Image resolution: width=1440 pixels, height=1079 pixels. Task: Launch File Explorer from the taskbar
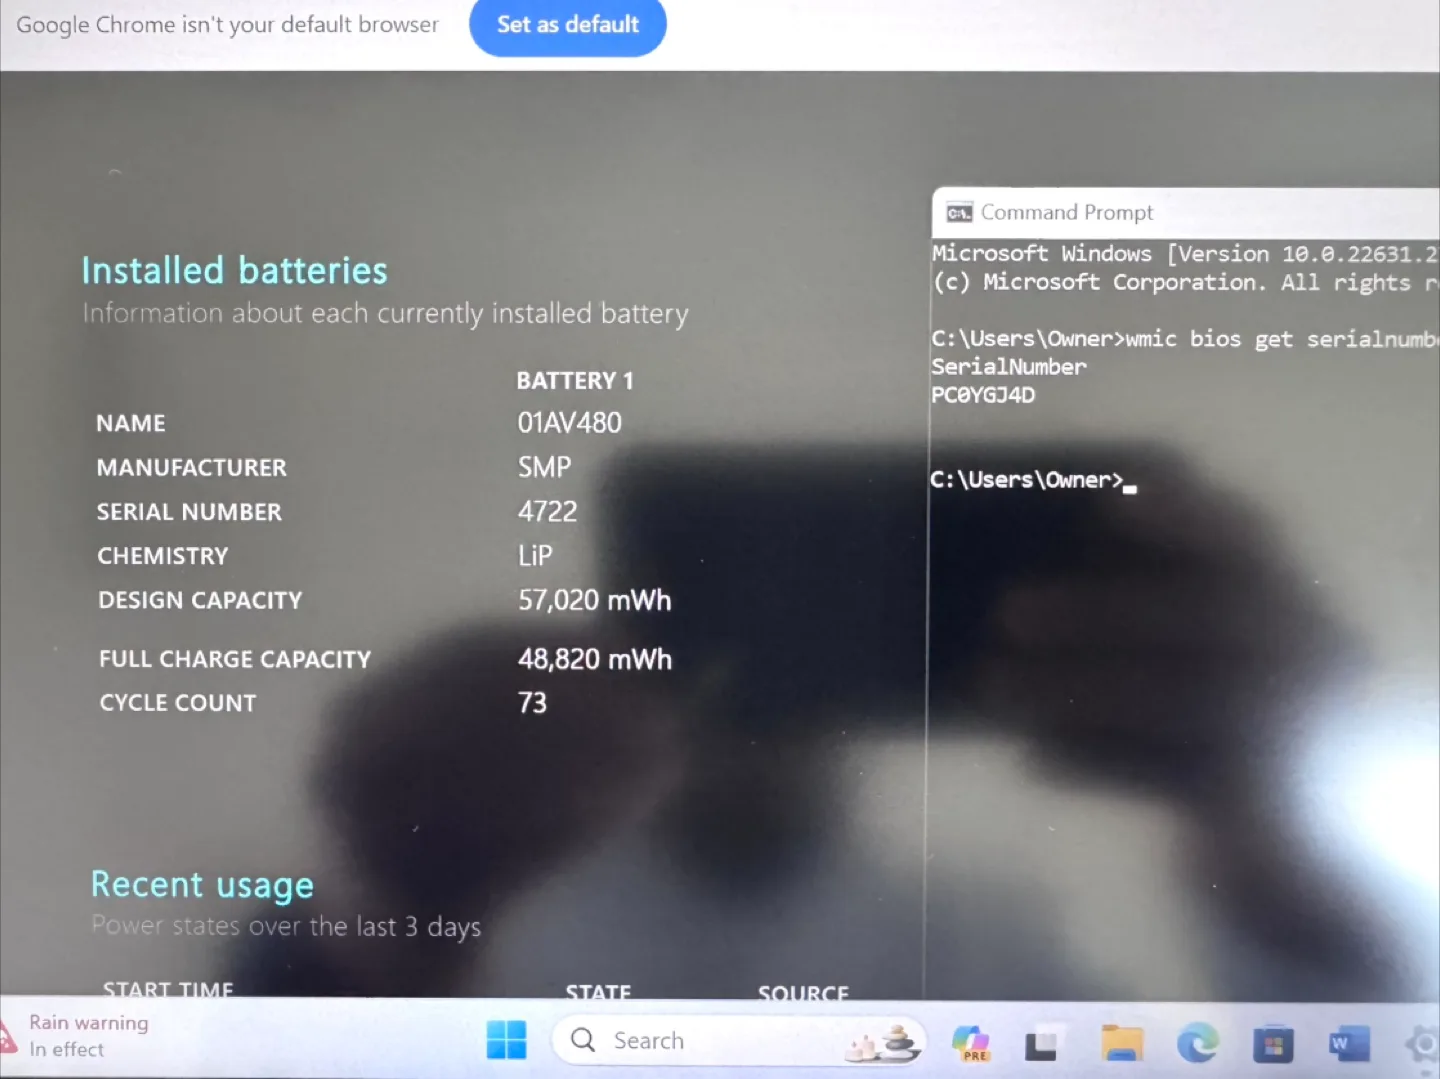pyautogui.click(x=1122, y=1043)
